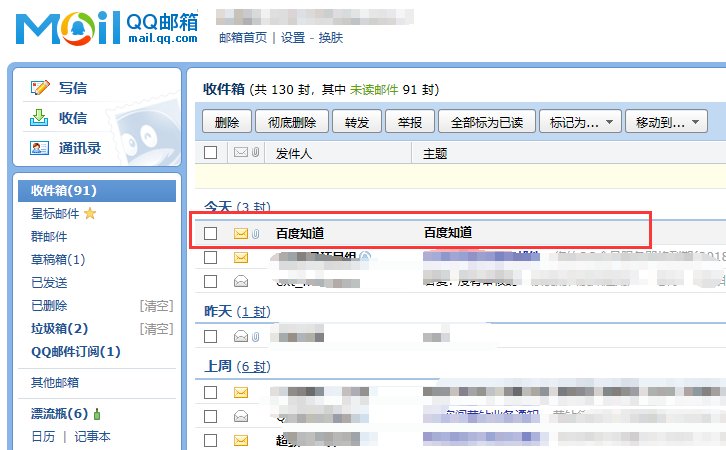Screen dimensions: 726x450
Task: Click the green bottle icon next to 漂流瓶
Action: click(97, 413)
